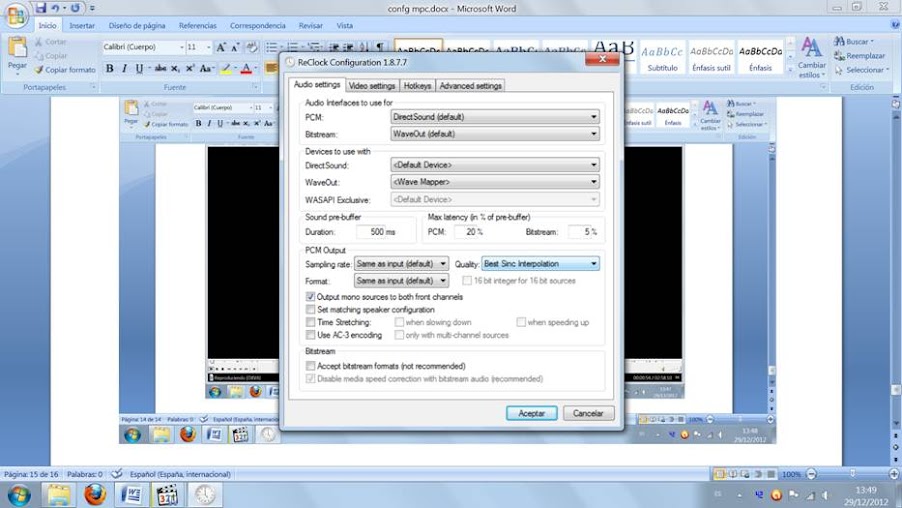Screen dimensions: 902x508
Task: Open the Windows Start menu orb
Action: tap(19, 495)
